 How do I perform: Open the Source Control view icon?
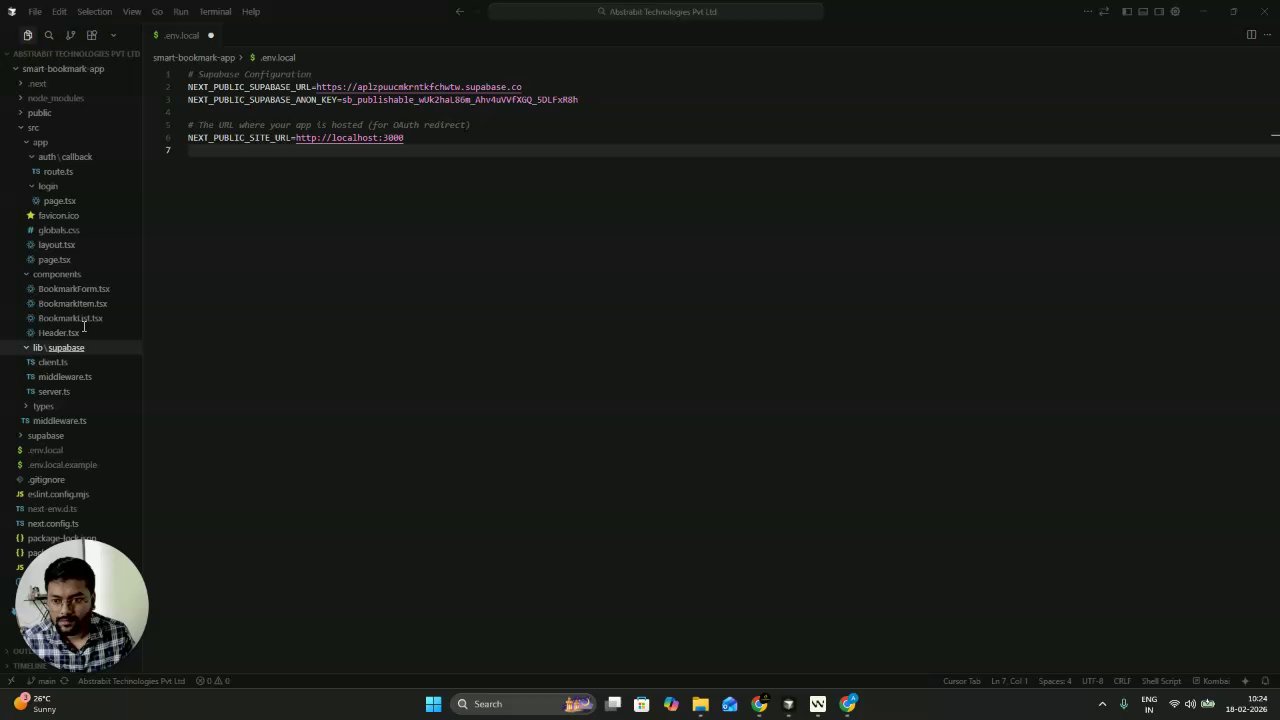(x=70, y=35)
